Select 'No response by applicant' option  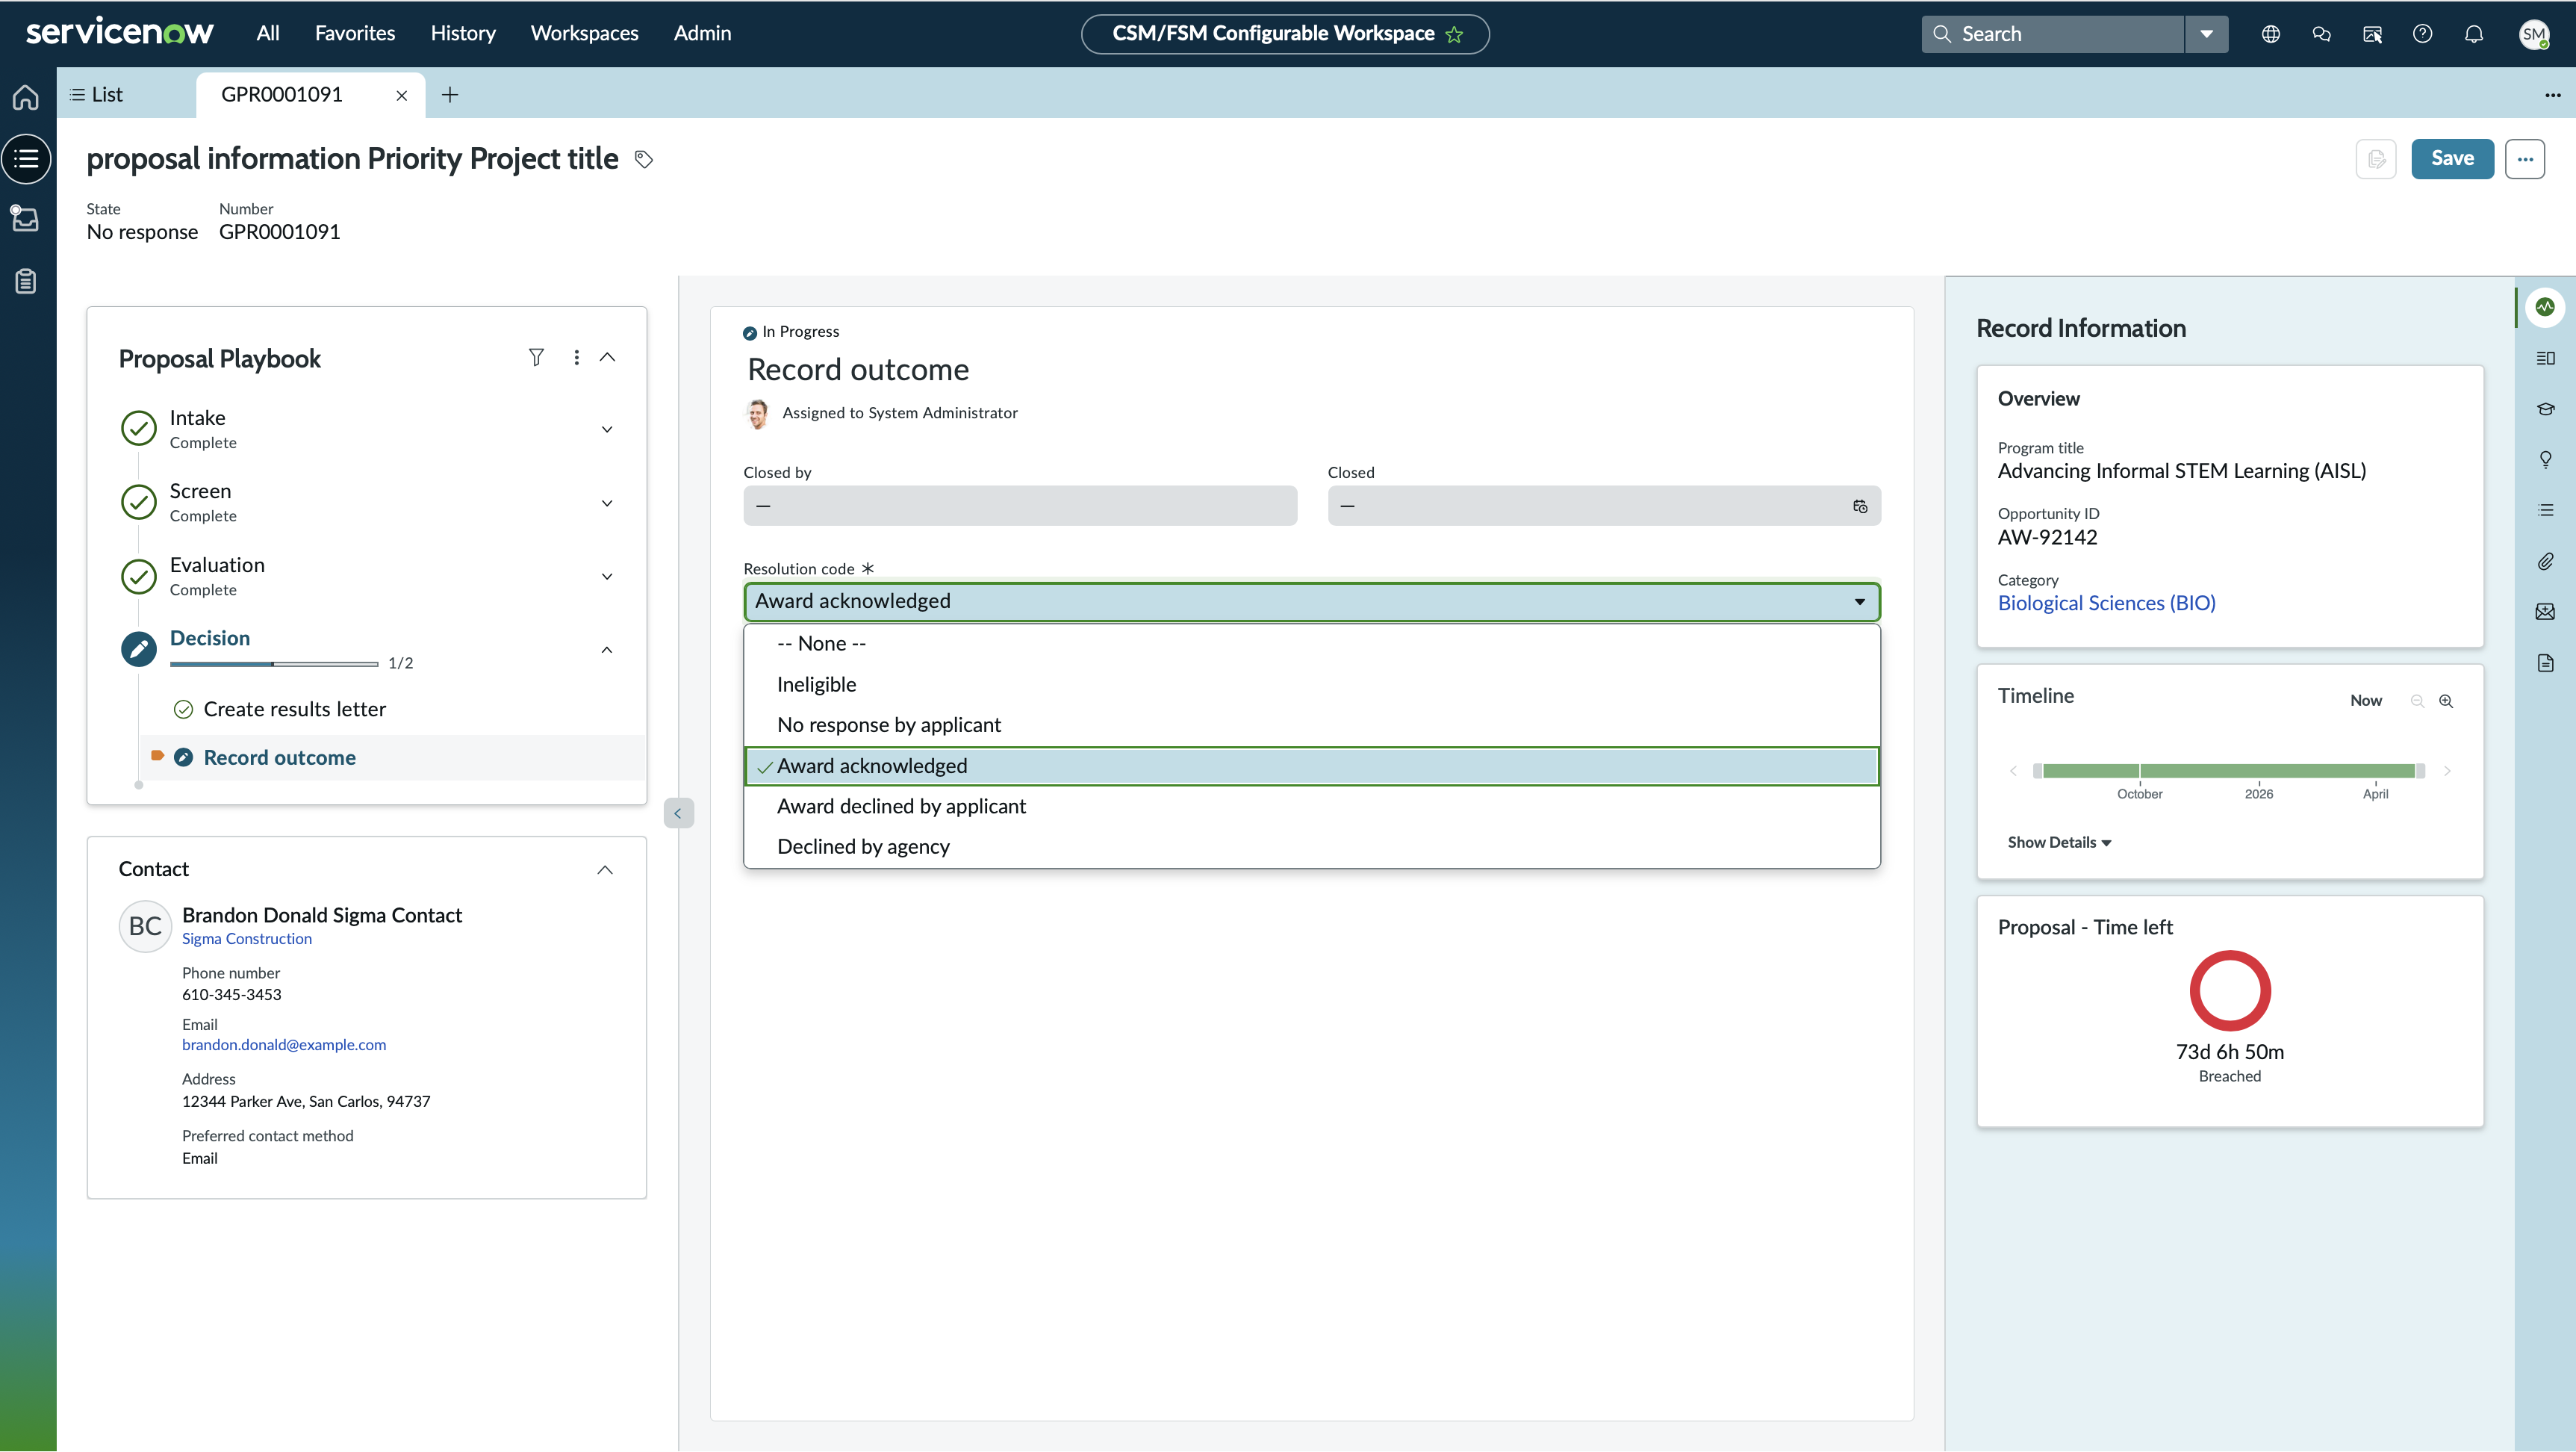tap(1311, 725)
